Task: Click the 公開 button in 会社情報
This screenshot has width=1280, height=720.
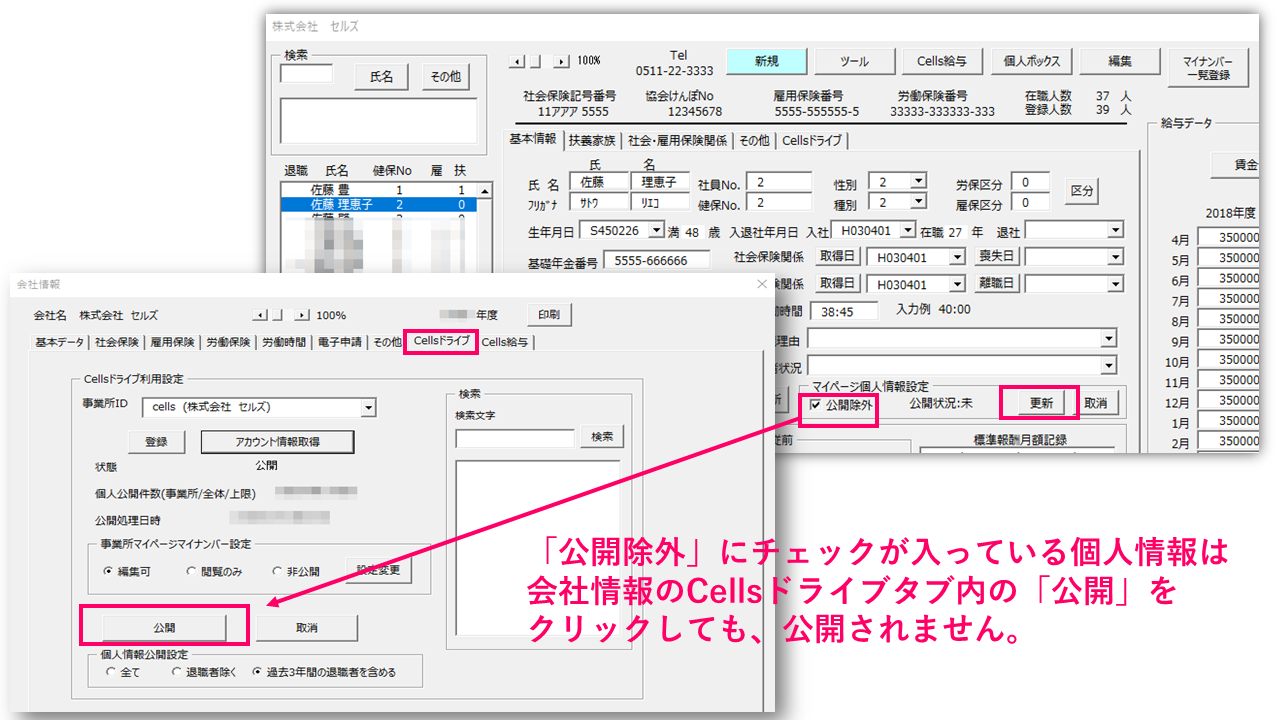Action: [164, 628]
